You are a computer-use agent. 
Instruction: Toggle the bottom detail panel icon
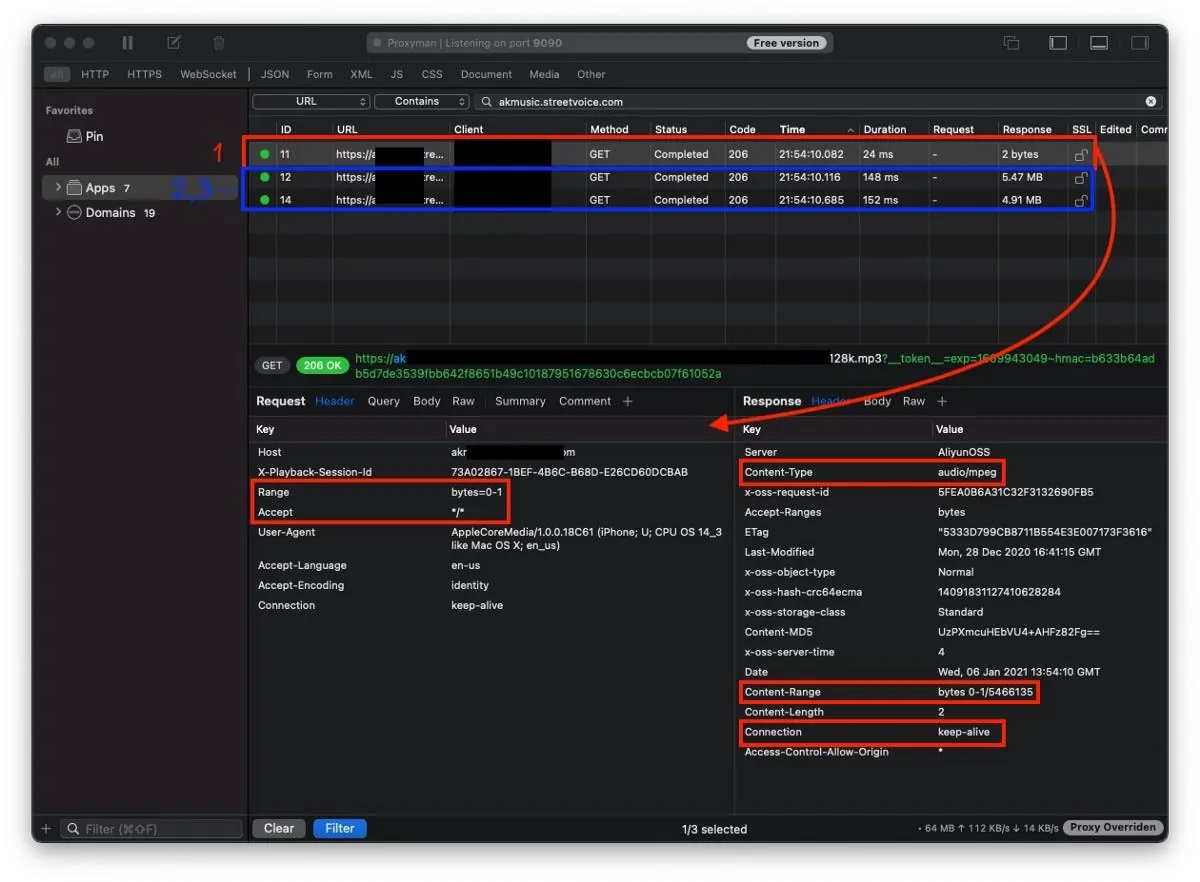click(x=1099, y=43)
